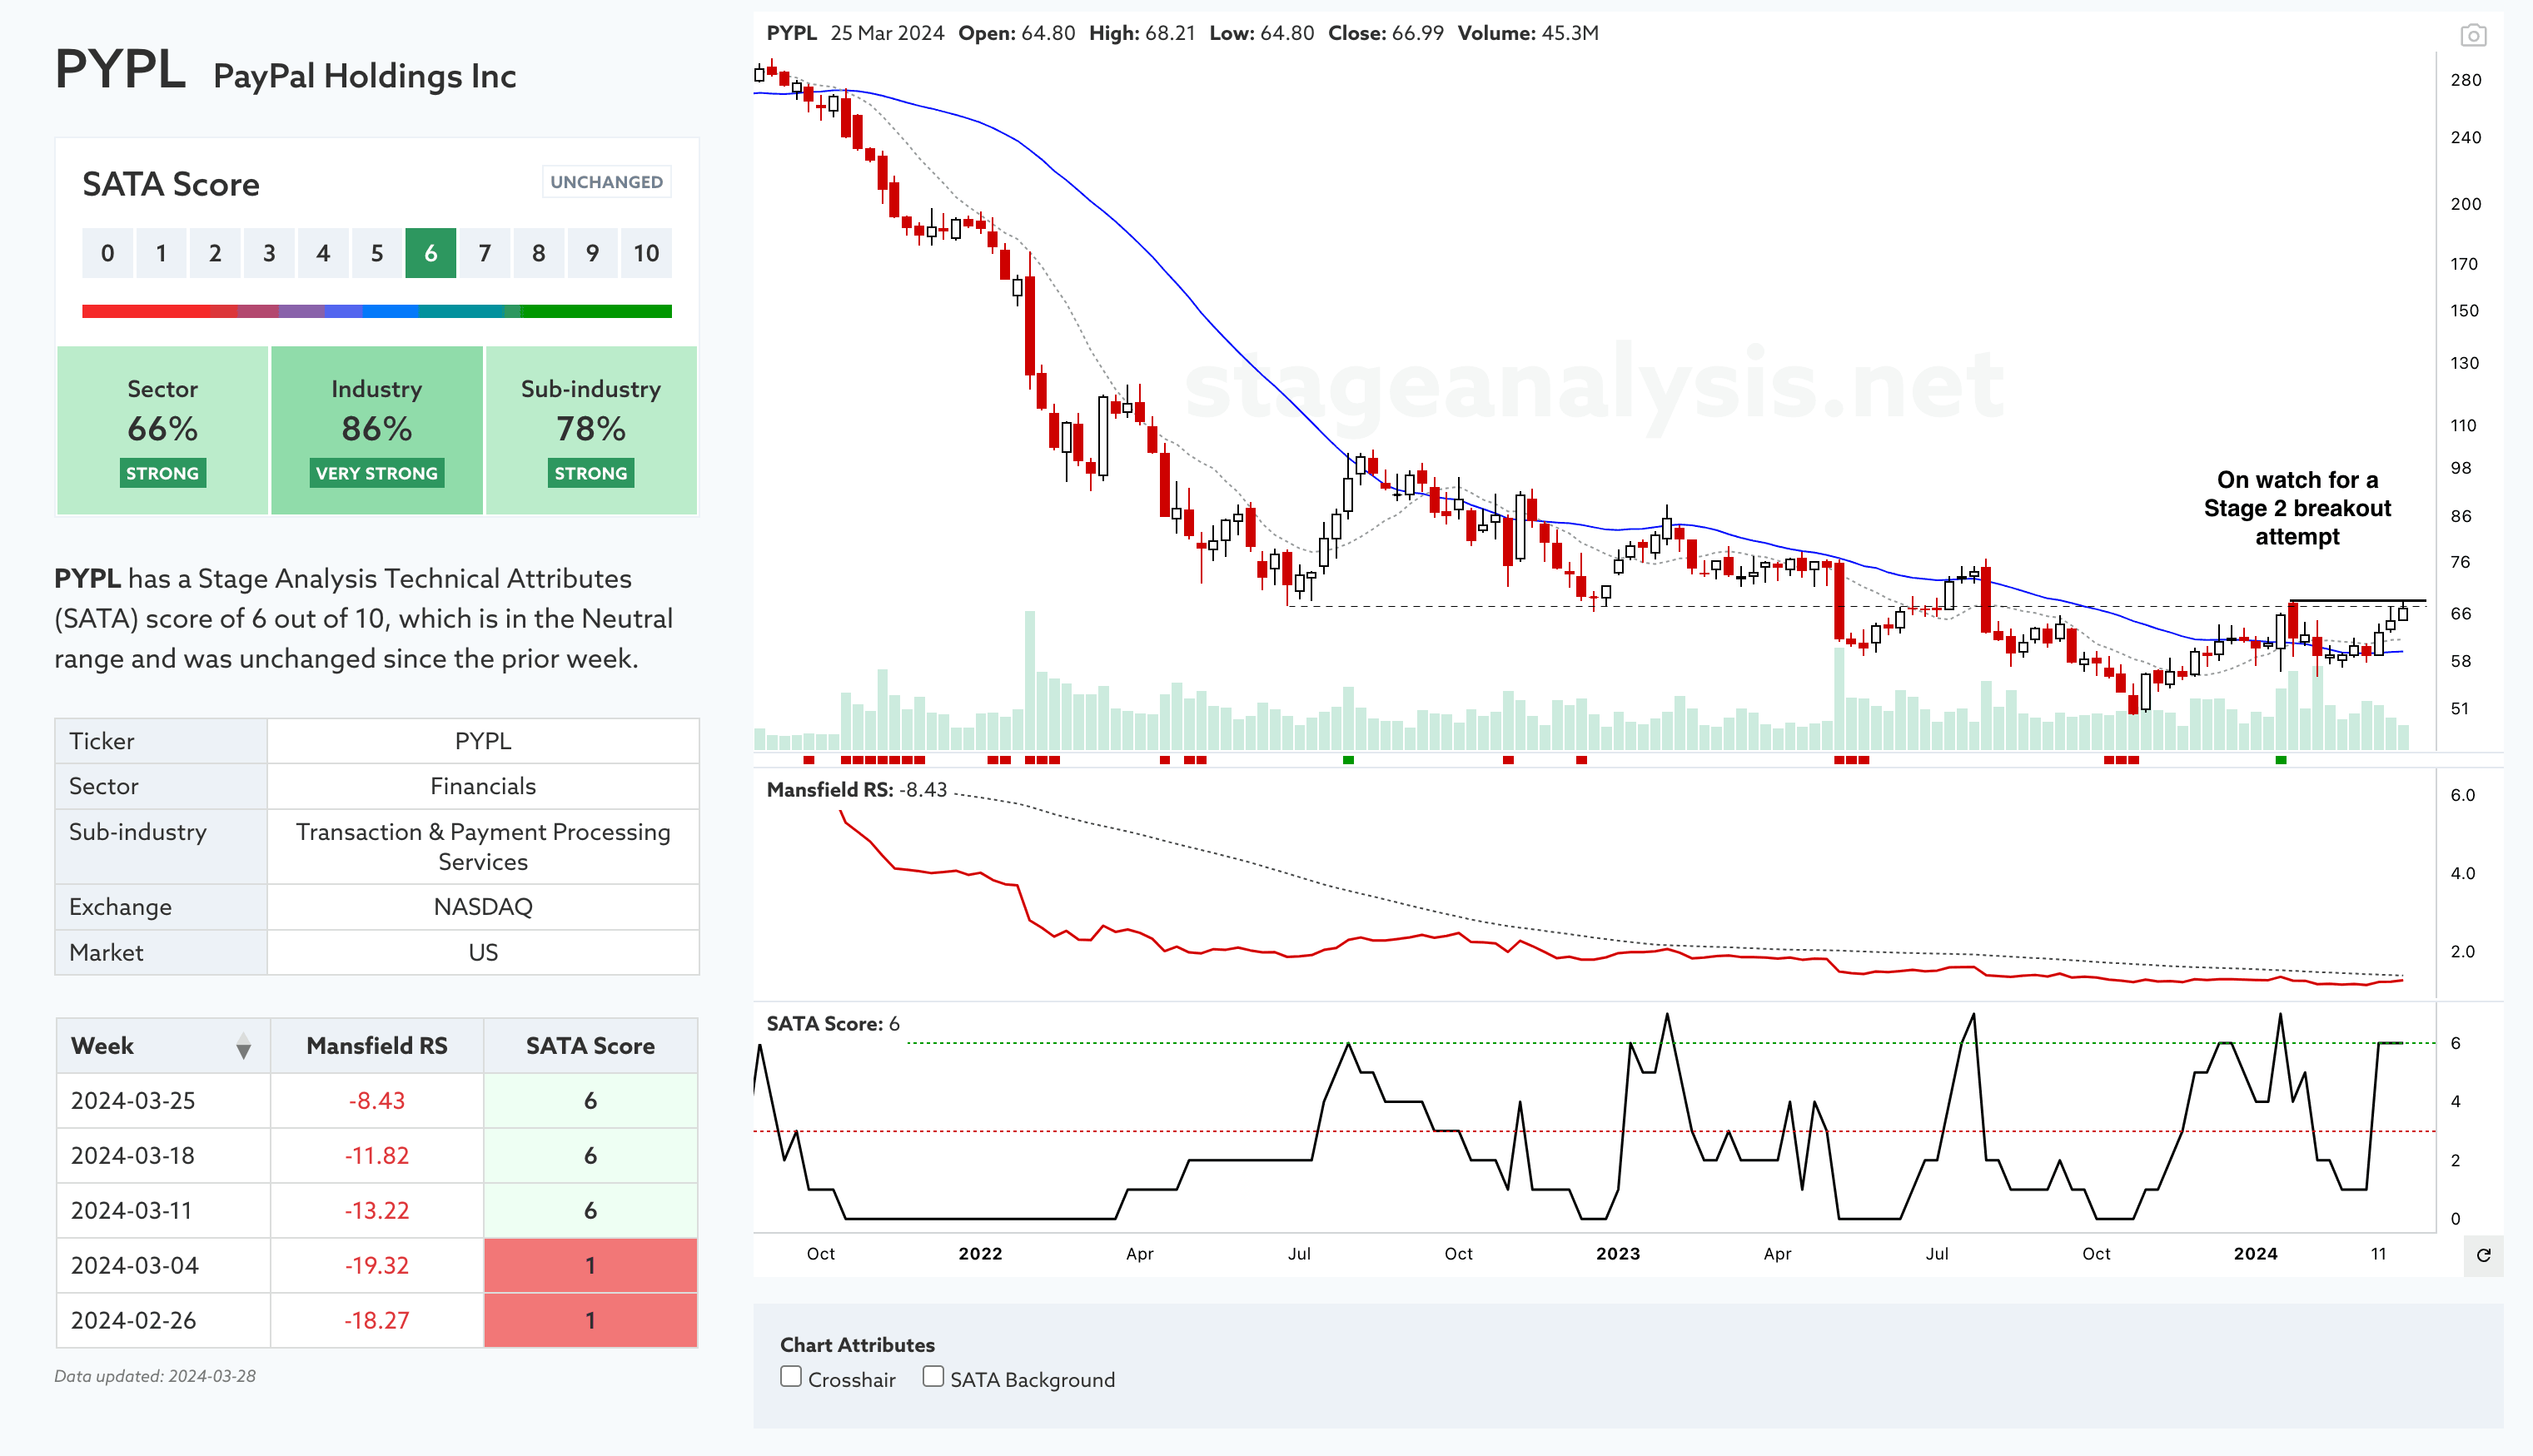The image size is (2533, 1456).
Task: Click the 2024-02-26 week cell
Action: (x=163, y=1321)
